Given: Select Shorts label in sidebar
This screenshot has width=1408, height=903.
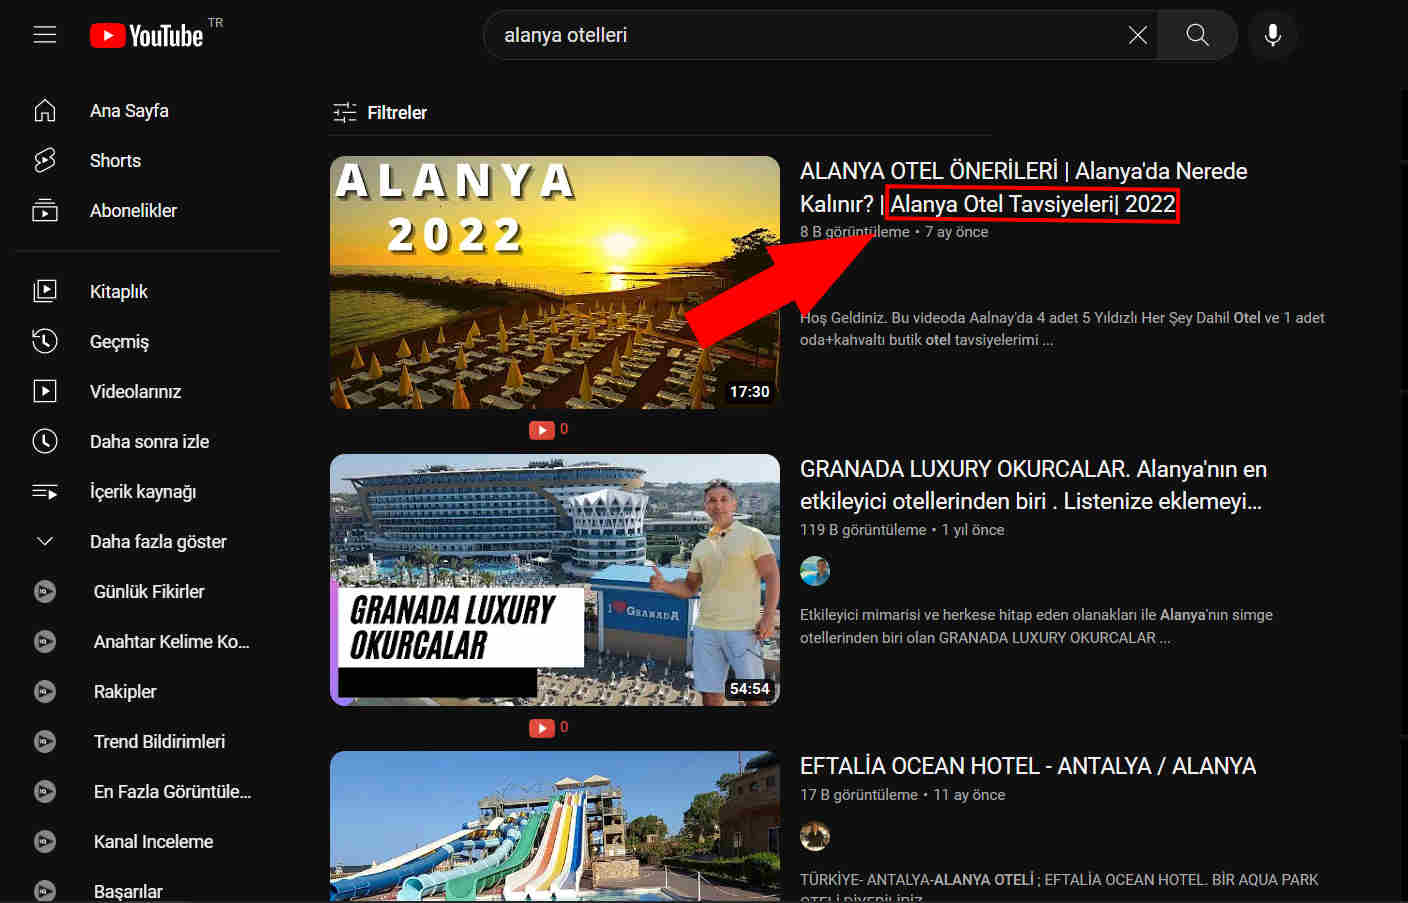Looking at the screenshot, I should point(115,160).
